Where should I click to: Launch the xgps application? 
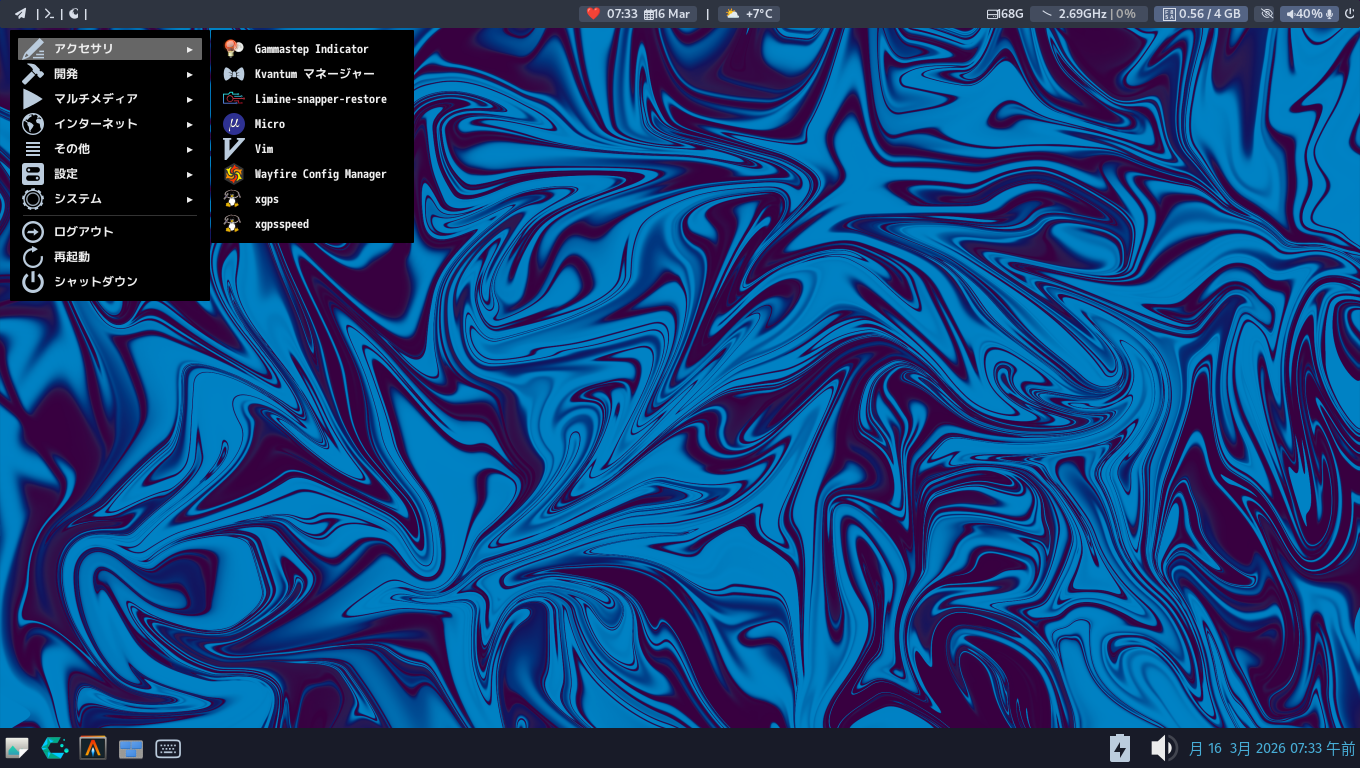[312, 199]
